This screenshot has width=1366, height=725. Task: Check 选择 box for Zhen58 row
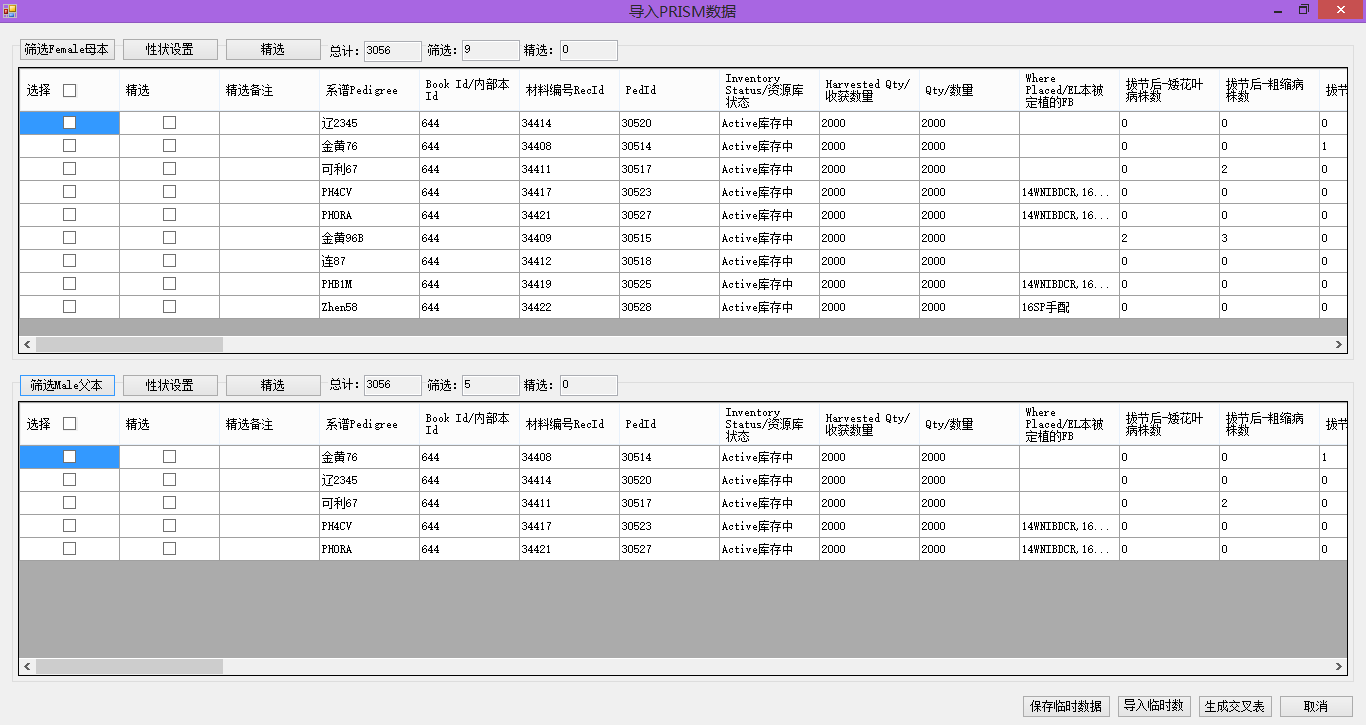(x=69, y=307)
